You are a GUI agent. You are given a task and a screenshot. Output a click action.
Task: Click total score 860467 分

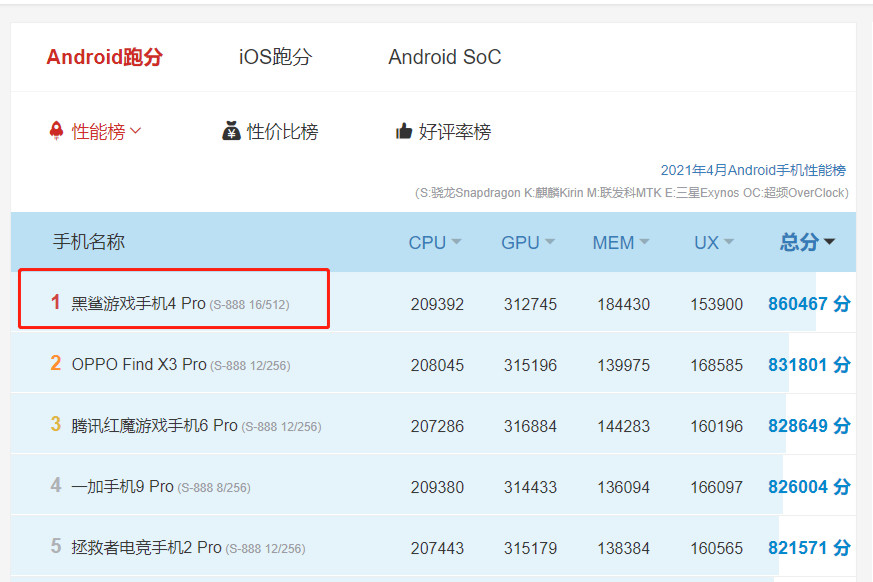coord(809,304)
